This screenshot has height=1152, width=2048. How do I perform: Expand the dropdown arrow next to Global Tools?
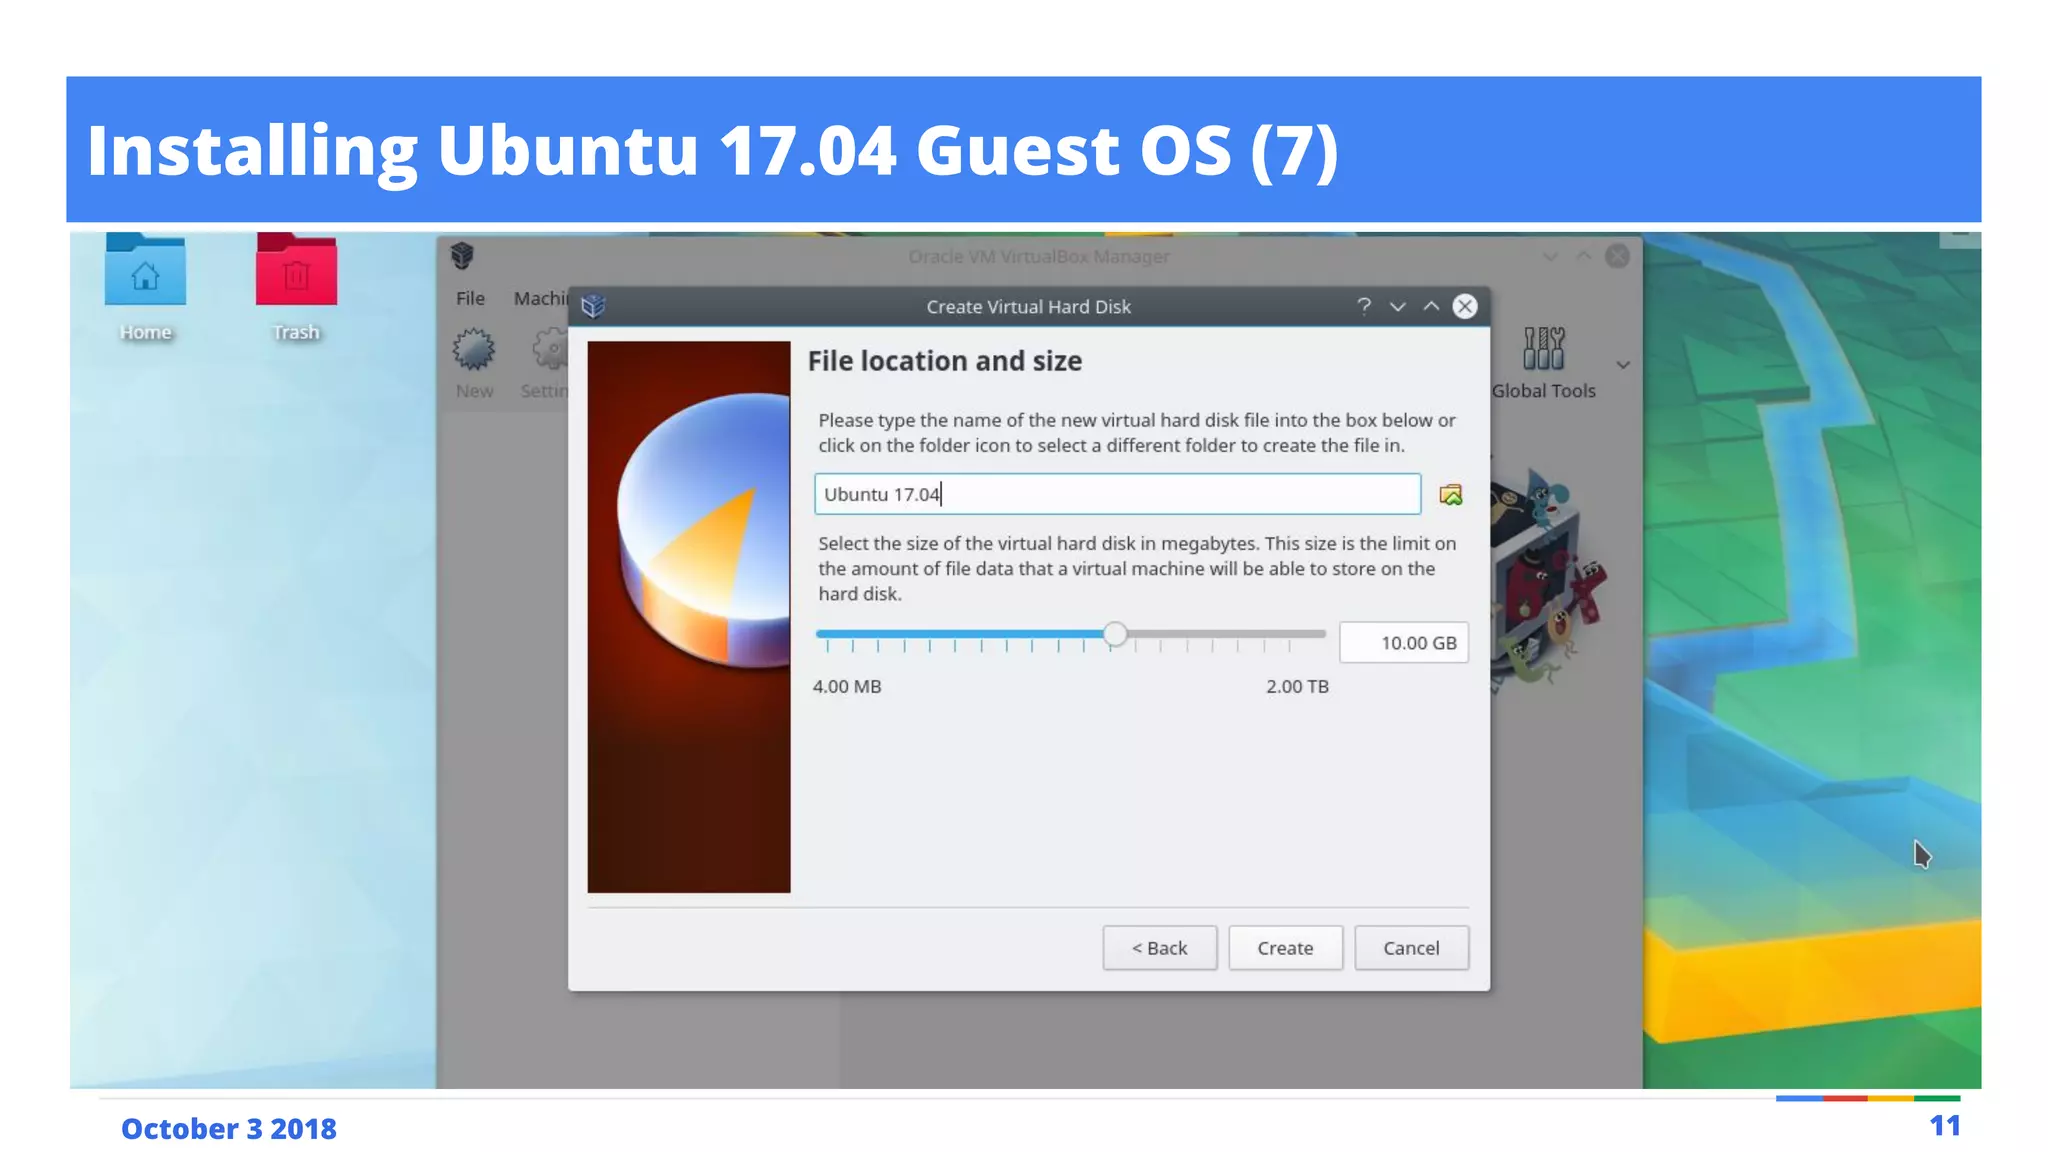pyautogui.click(x=1623, y=365)
